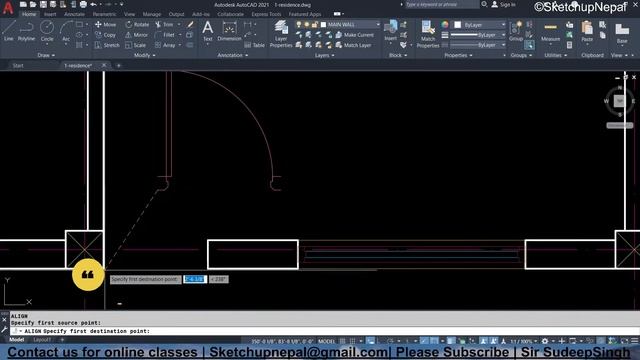Switch to Layout1 tab
Viewport: 640px width, 360px height.
42,340
